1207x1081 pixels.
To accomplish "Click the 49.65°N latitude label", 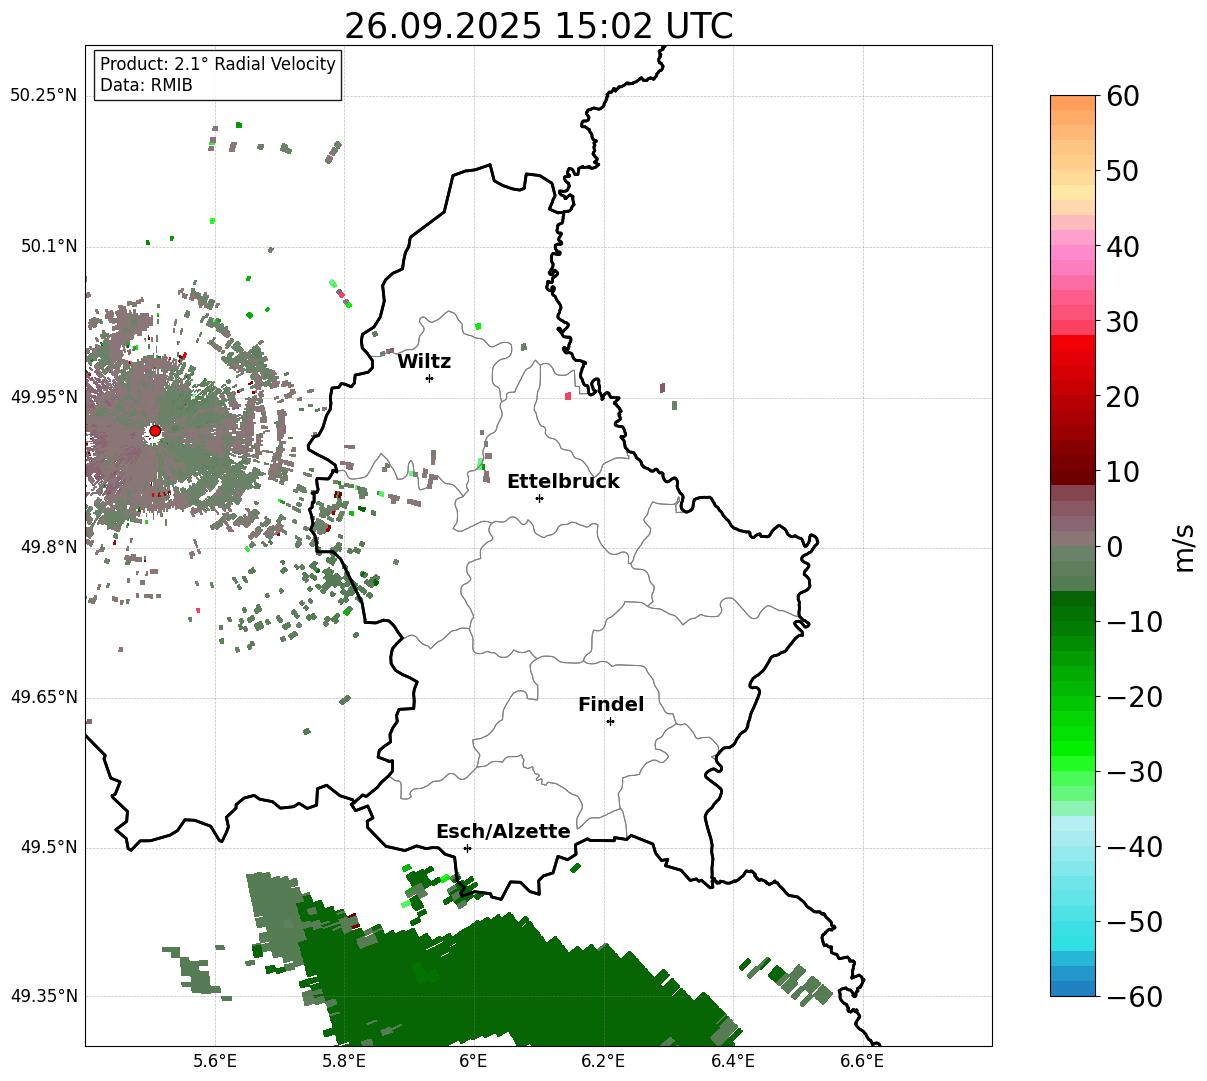I will coord(43,697).
